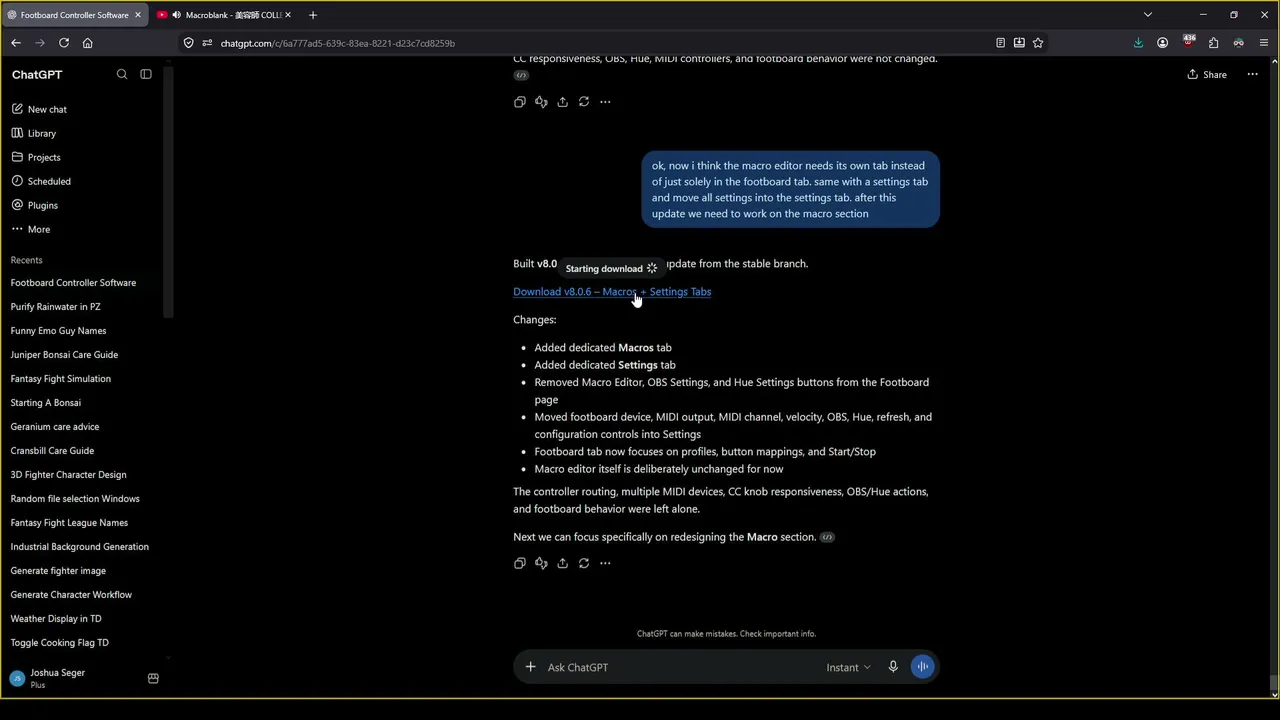Open conversation options three-dot menu at top
The image size is (1280, 720).
click(x=1252, y=74)
